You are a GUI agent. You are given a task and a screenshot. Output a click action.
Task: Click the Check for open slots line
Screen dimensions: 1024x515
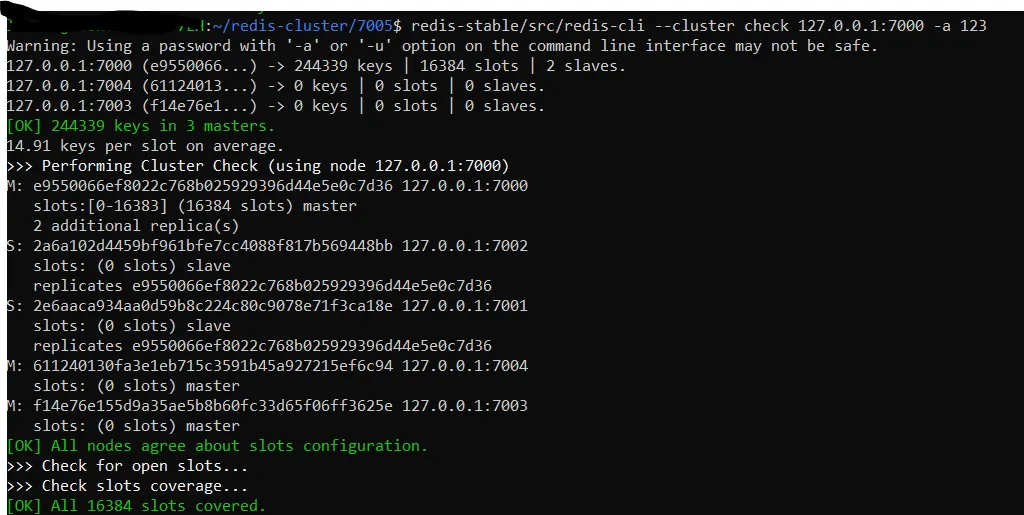coord(127,466)
